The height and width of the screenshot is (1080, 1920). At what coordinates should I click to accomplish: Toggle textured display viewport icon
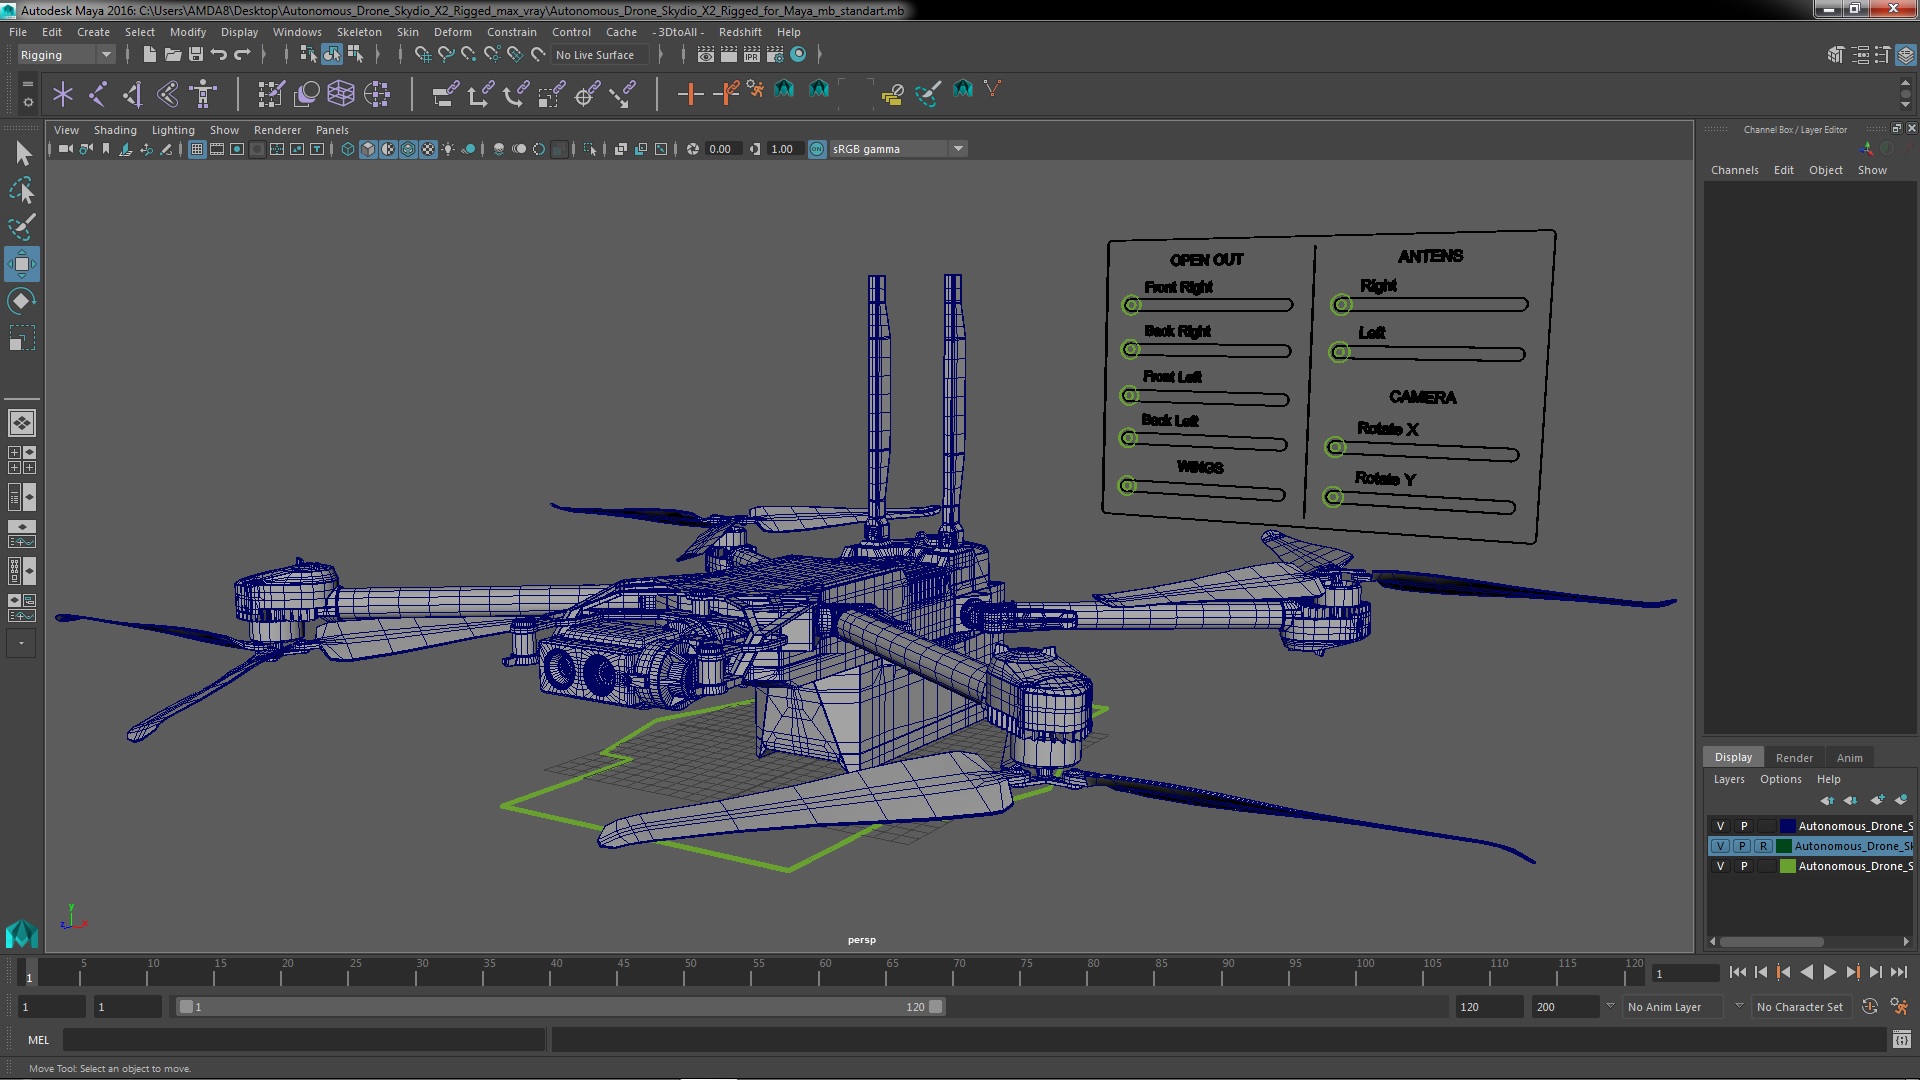click(428, 149)
